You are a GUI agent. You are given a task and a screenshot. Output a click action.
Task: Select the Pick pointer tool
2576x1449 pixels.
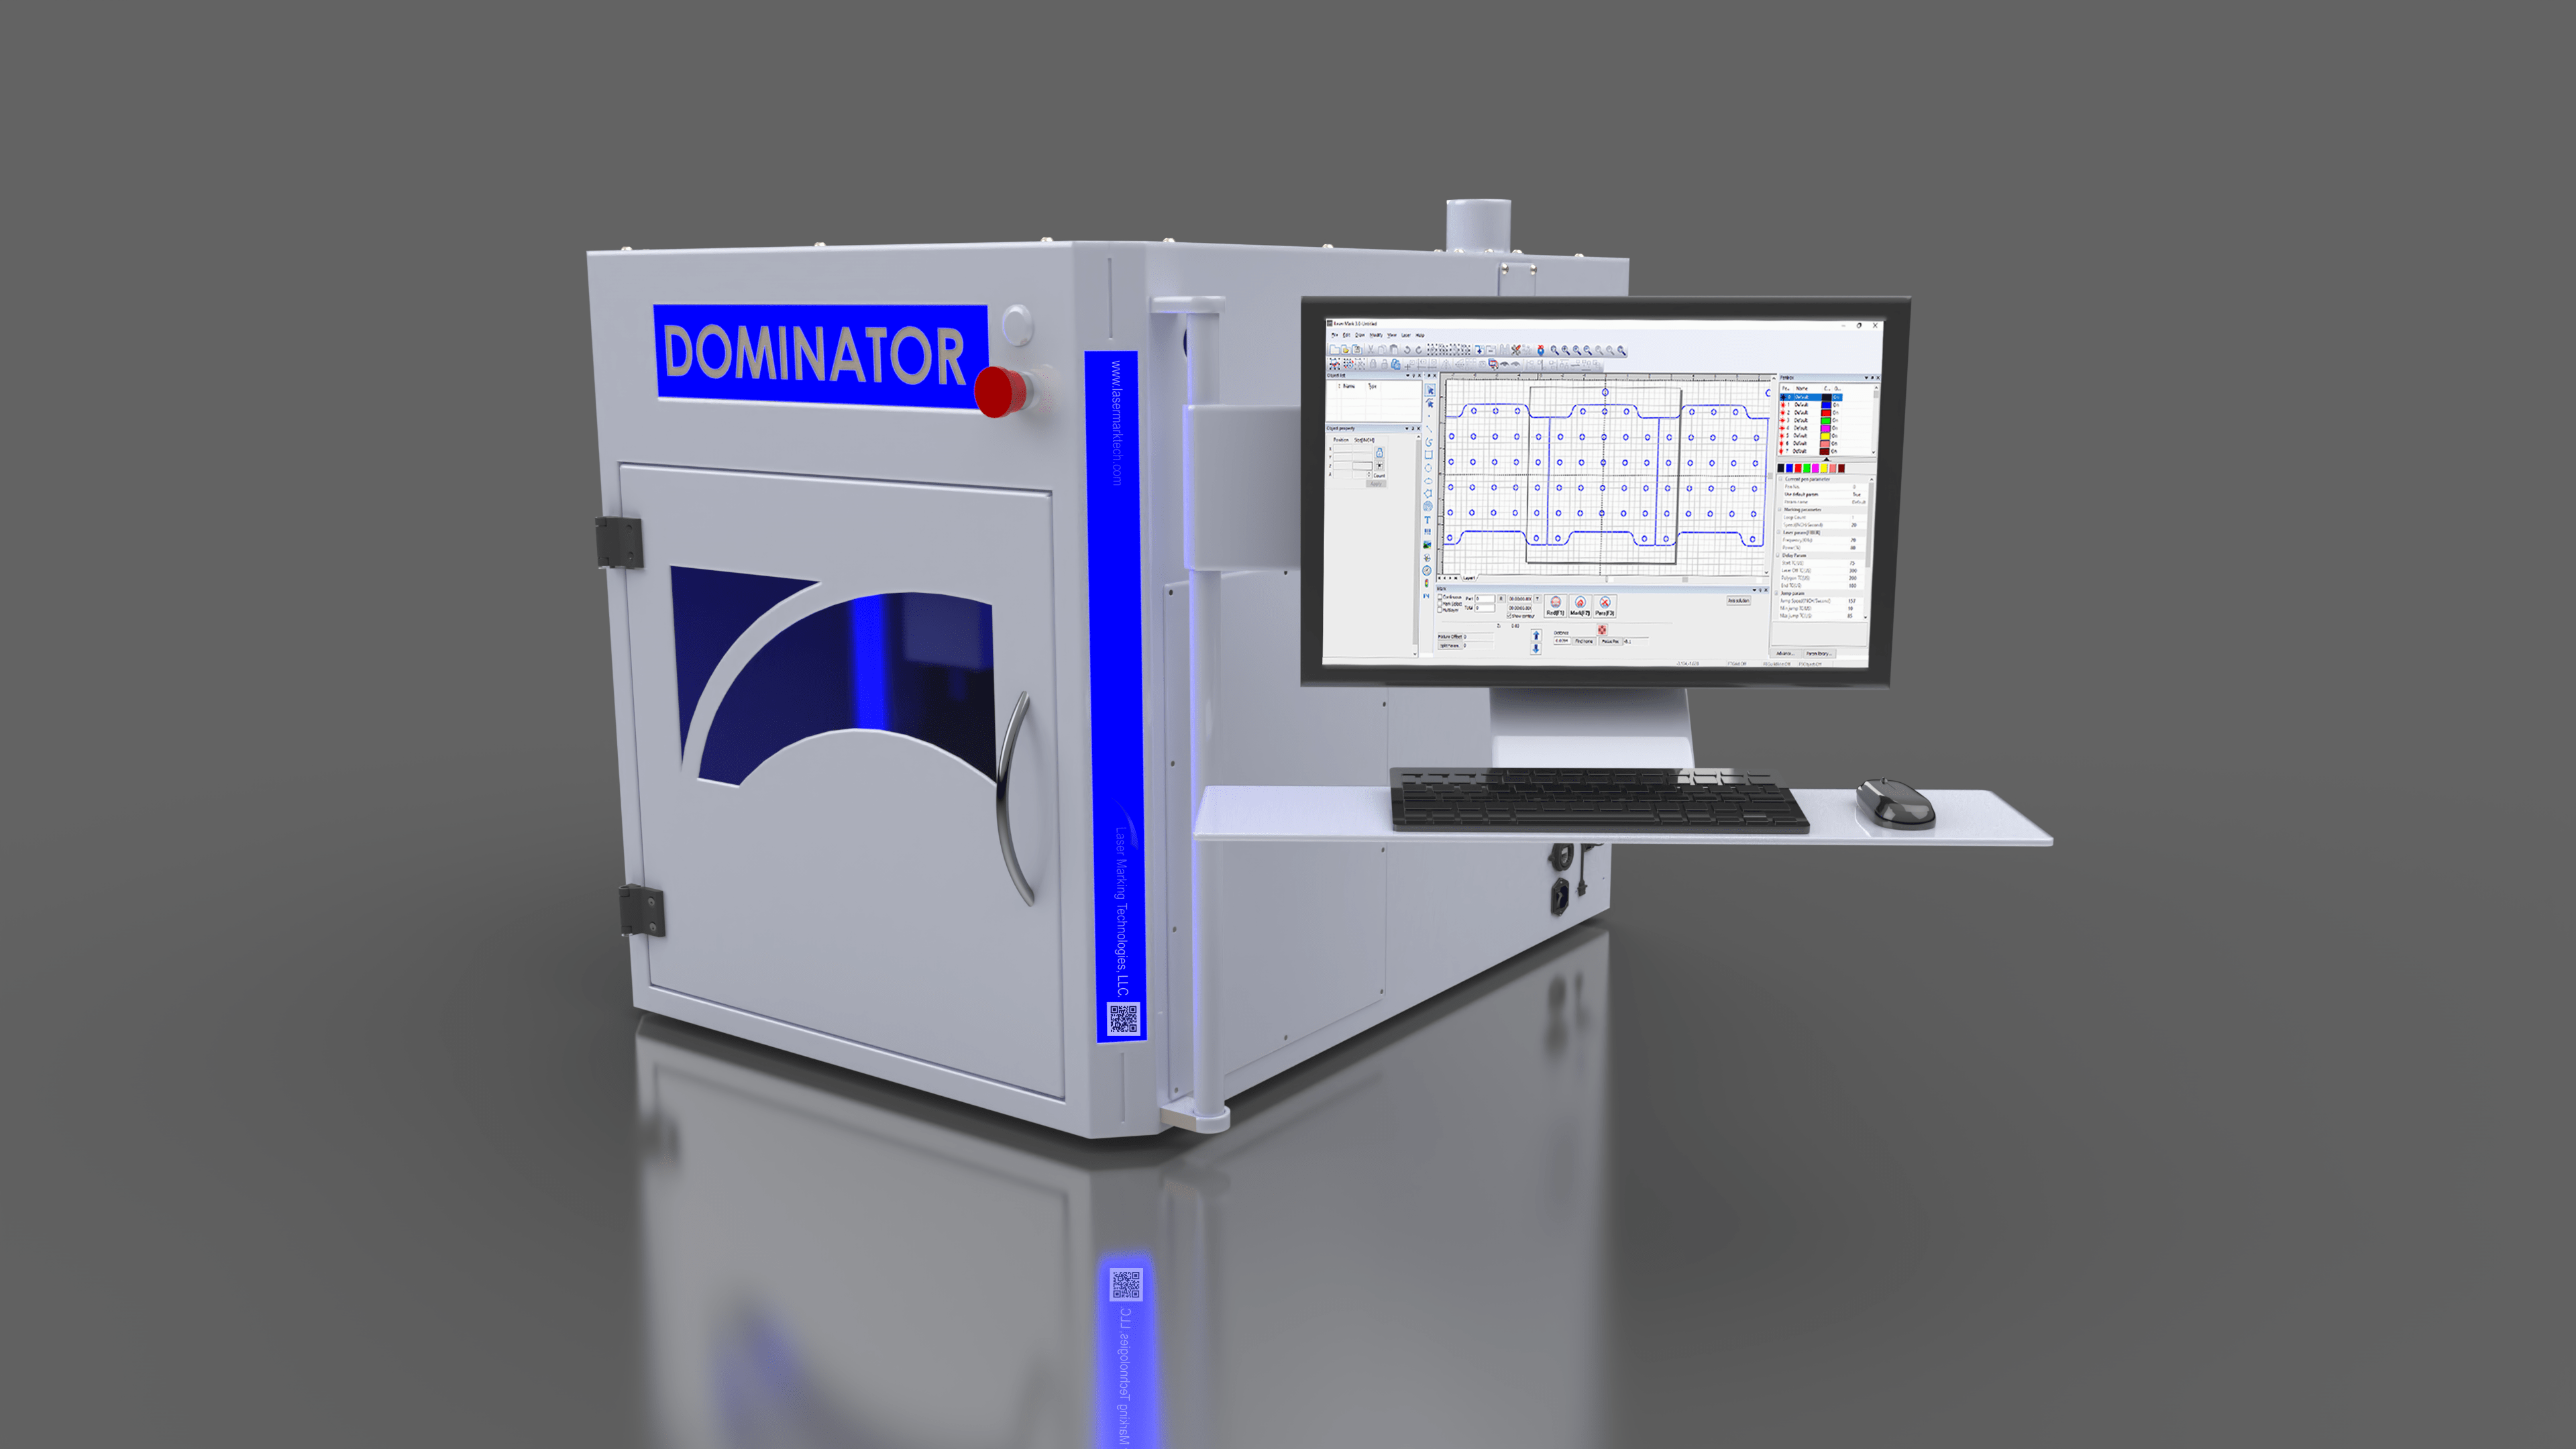1430,390
